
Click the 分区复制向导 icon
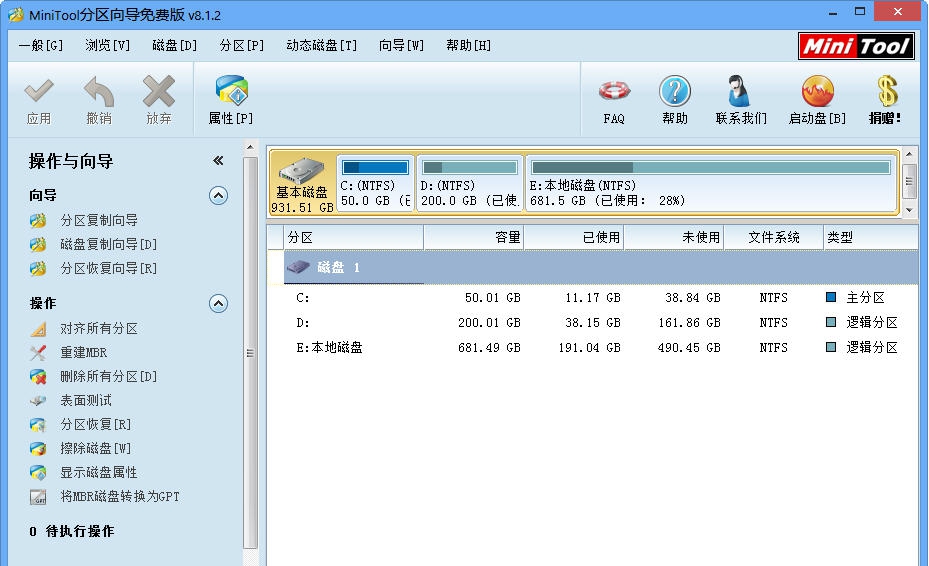pyautogui.click(x=38, y=220)
